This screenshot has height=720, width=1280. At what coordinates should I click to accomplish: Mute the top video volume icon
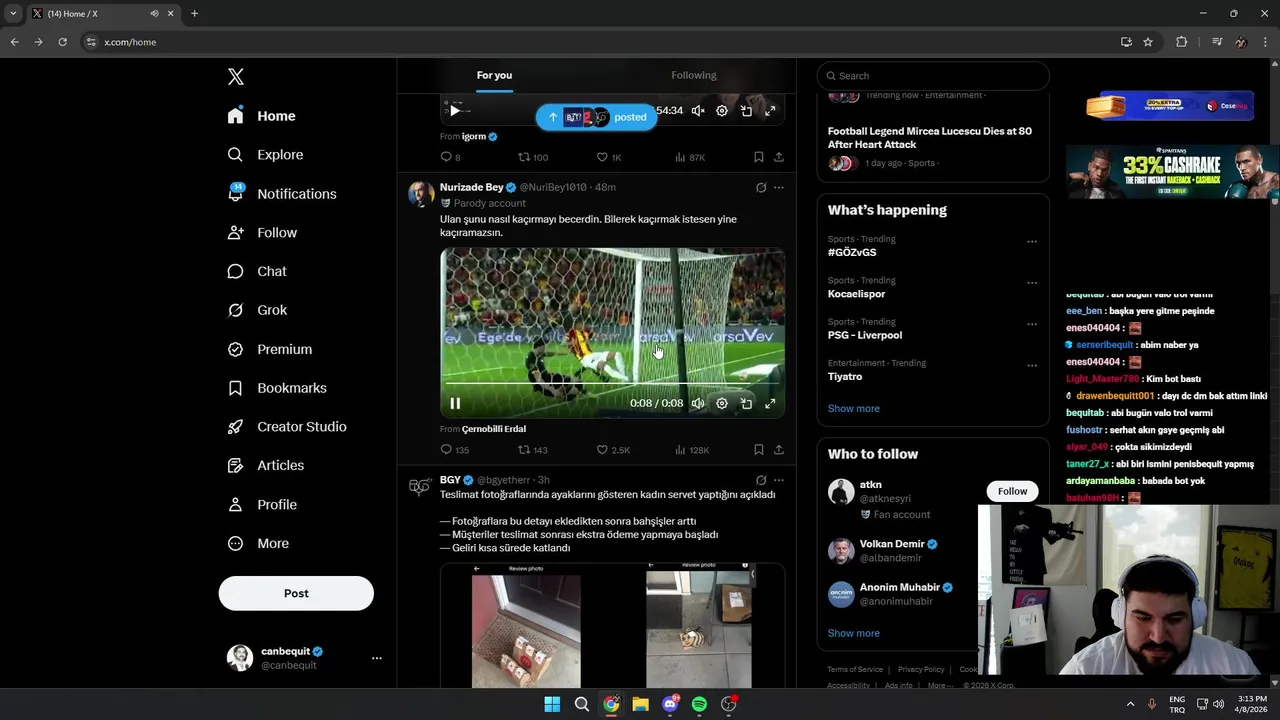[x=698, y=111]
